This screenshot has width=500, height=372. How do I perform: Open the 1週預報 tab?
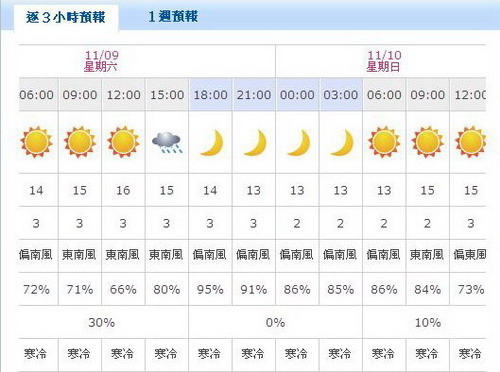173,17
